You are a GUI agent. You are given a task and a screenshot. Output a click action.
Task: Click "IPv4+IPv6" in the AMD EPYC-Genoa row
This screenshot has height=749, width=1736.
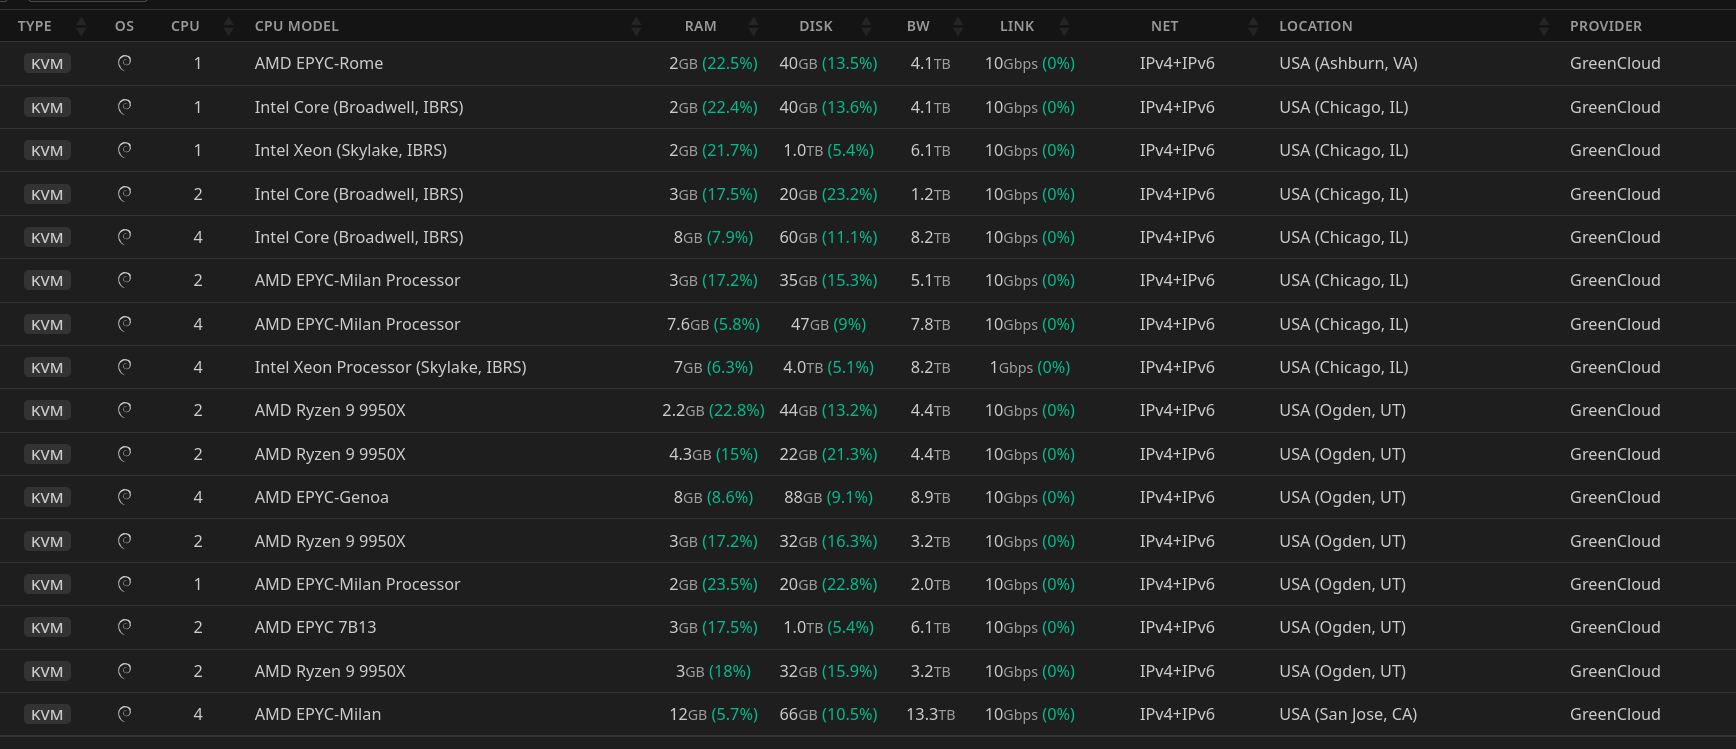click(1177, 497)
